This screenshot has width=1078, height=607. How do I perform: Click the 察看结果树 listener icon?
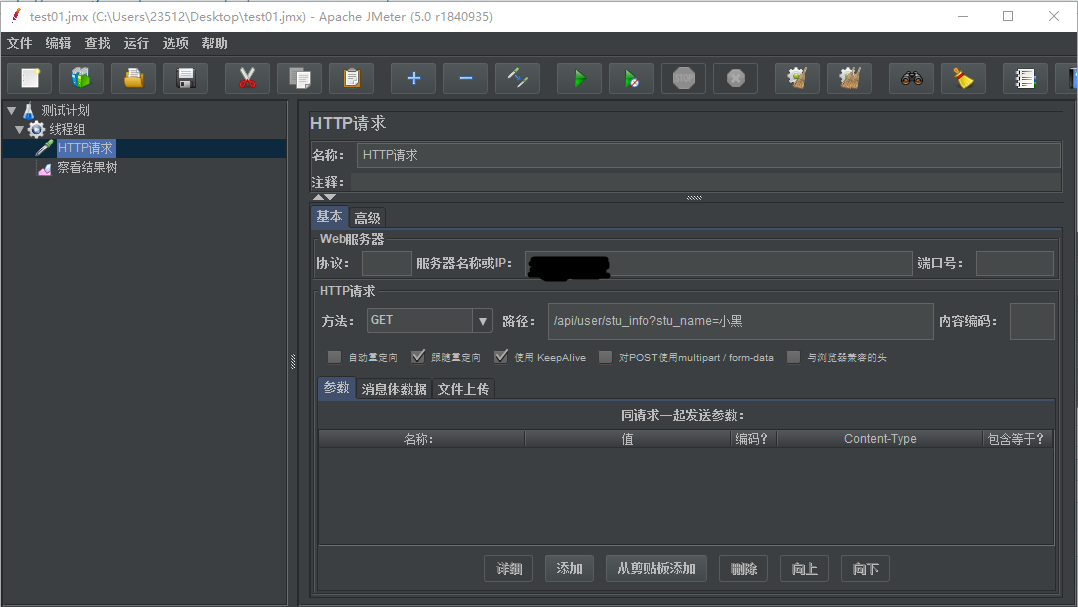point(45,168)
